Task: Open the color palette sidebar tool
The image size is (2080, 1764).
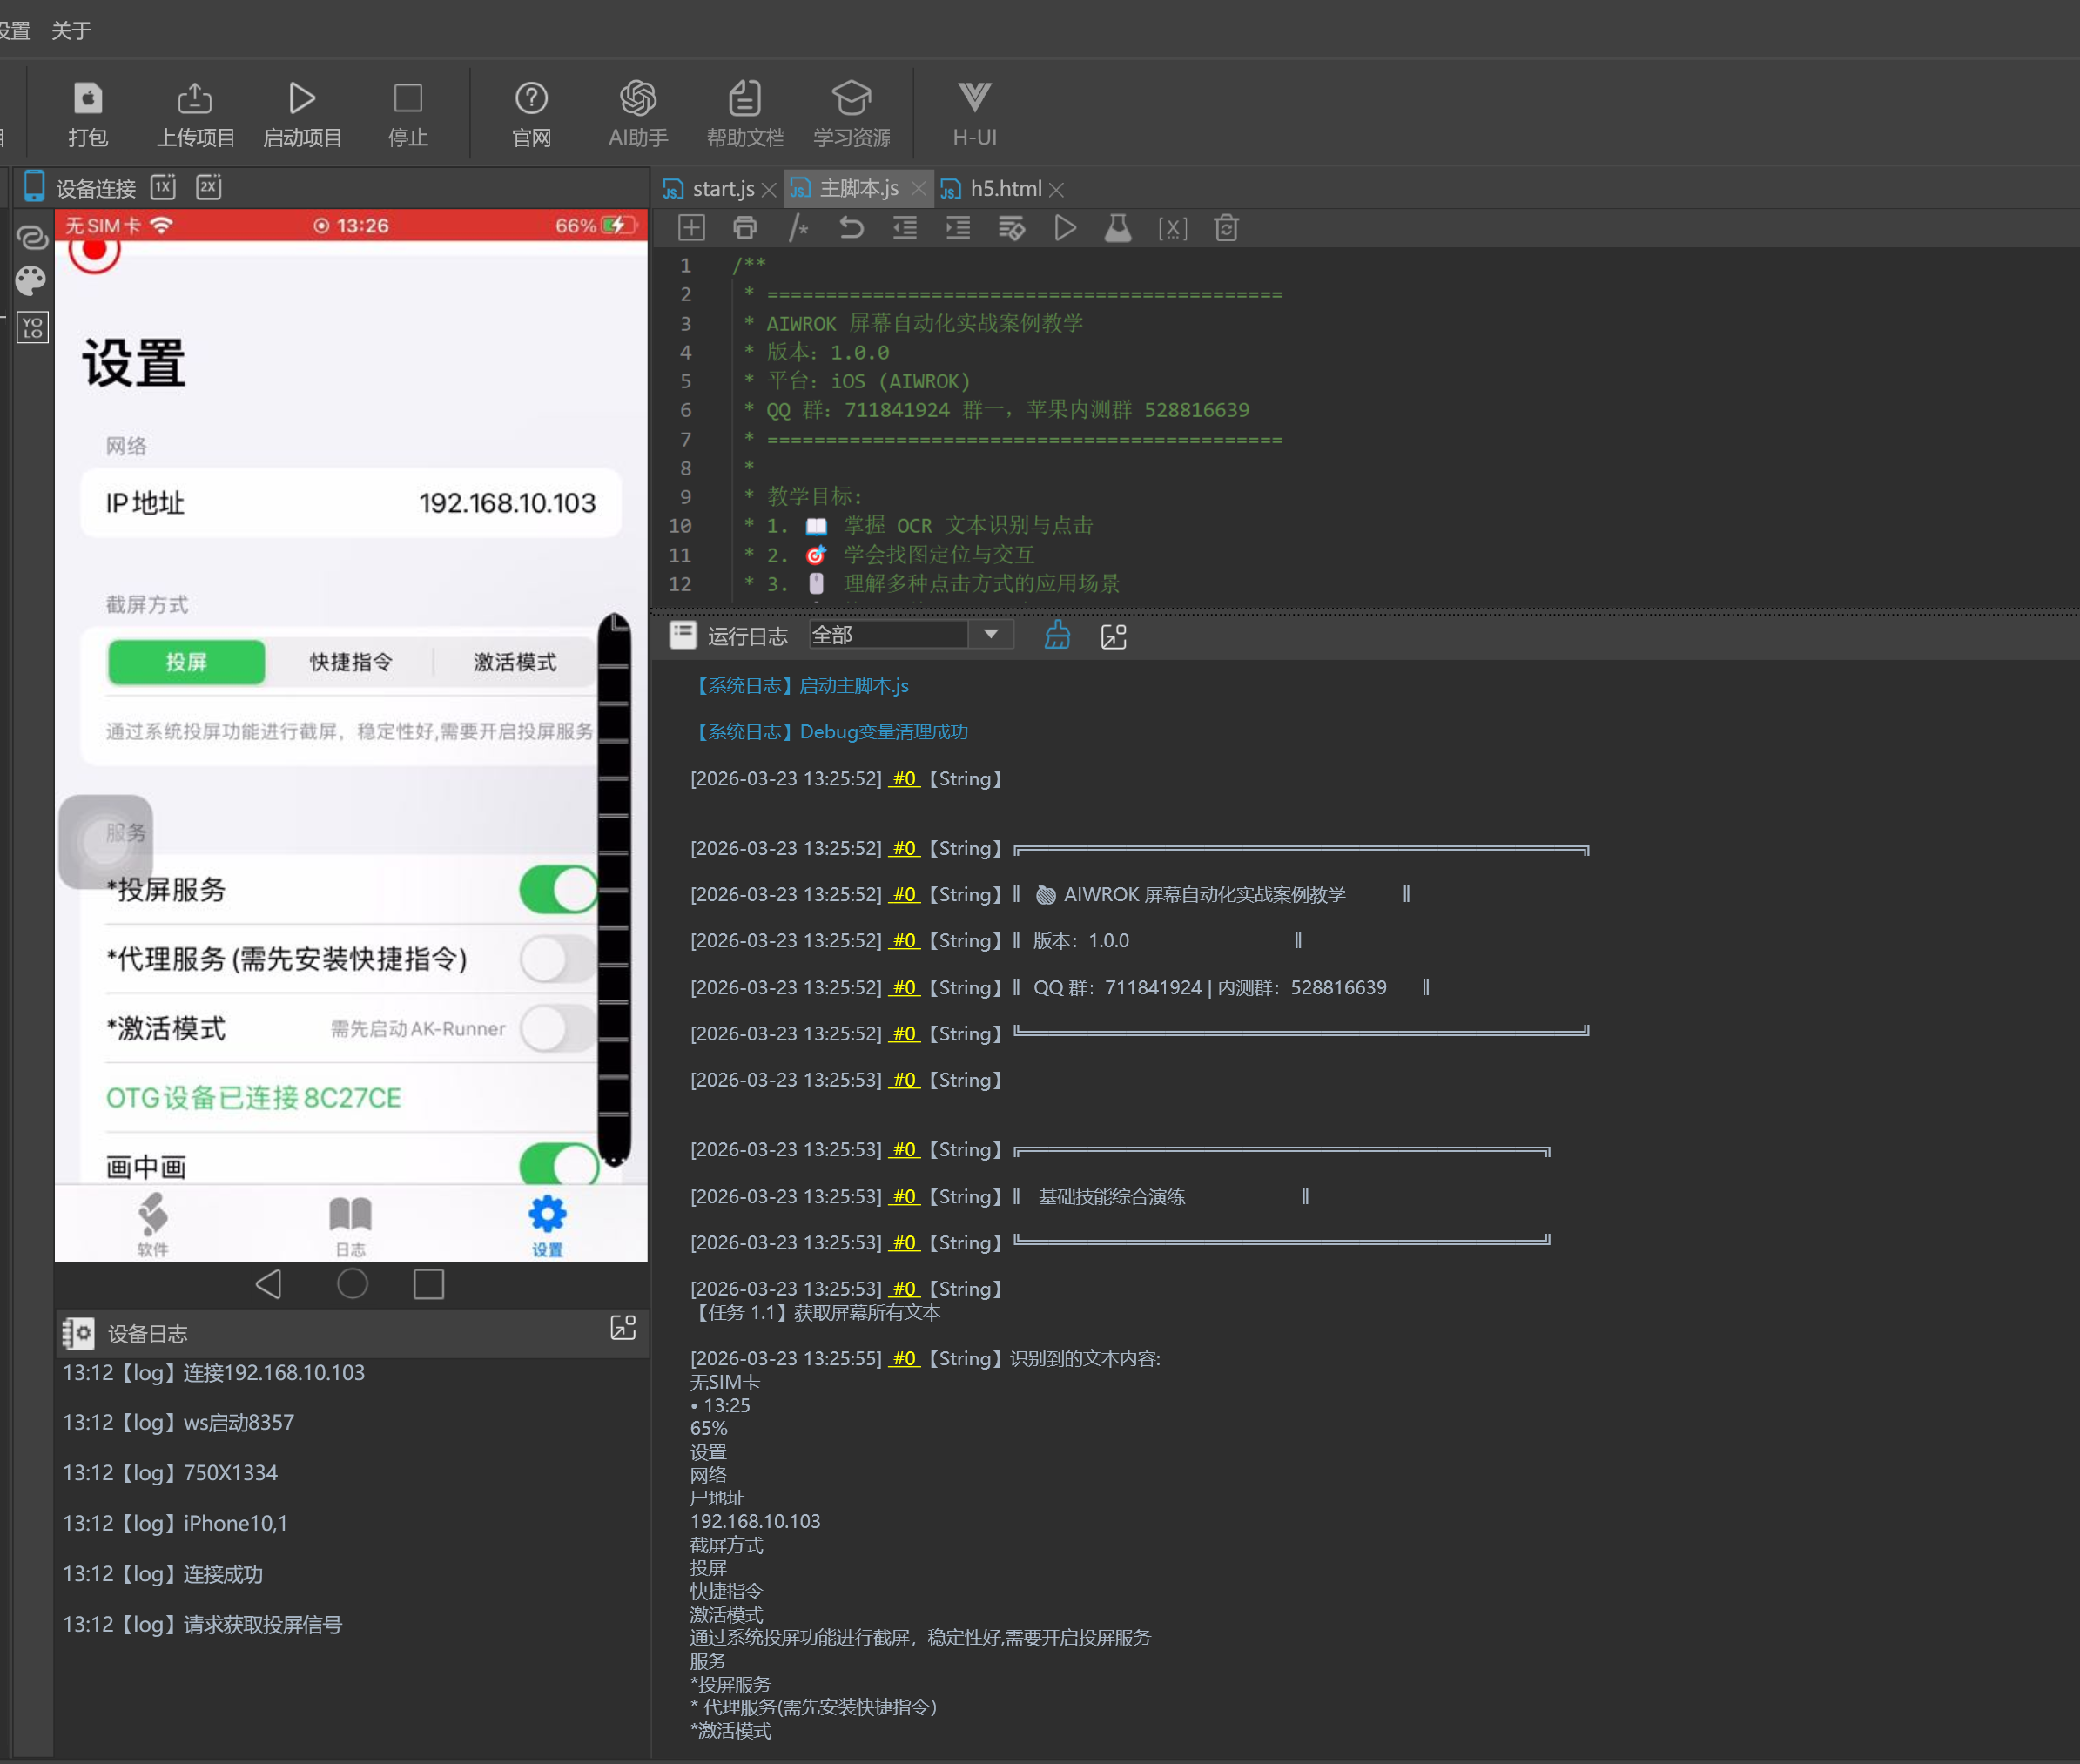Action: (31, 281)
